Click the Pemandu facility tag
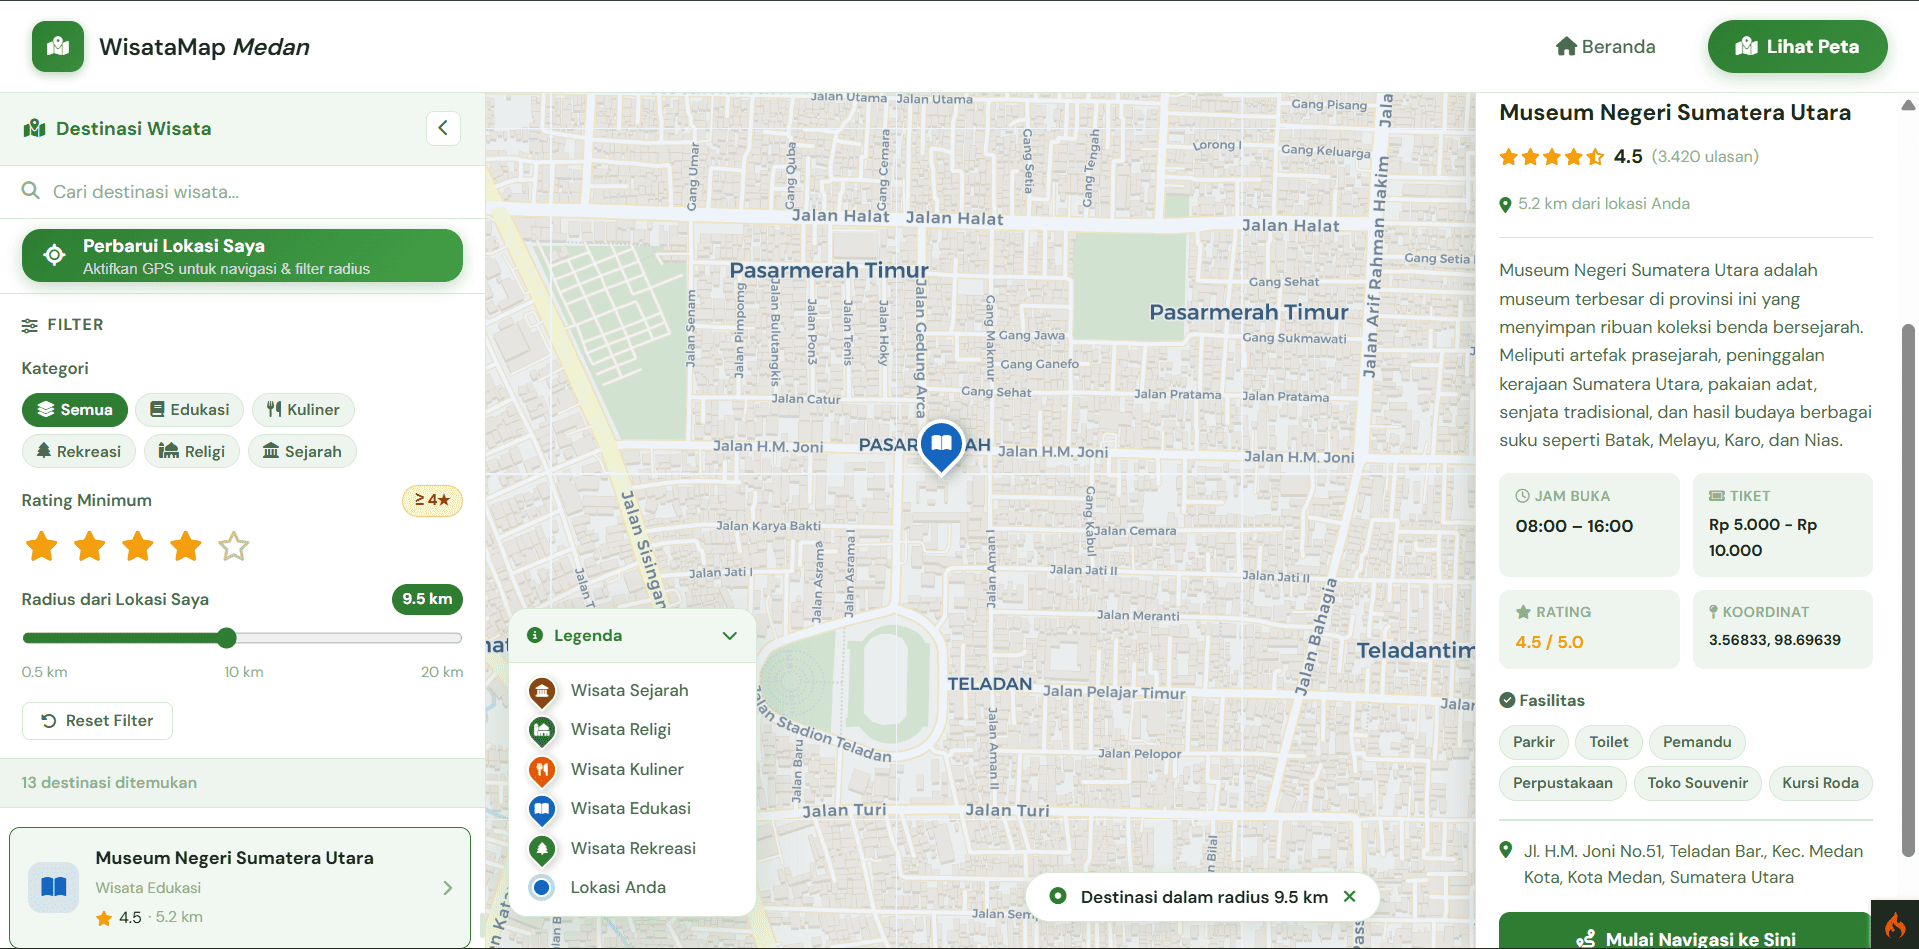The image size is (1919, 949). pyautogui.click(x=1697, y=742)
